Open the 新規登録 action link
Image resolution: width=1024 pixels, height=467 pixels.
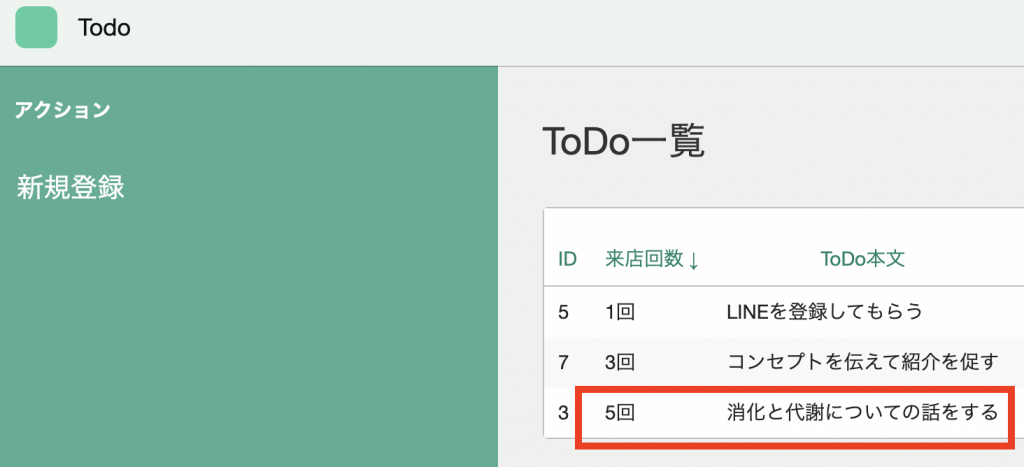click(x=70, y=187)
